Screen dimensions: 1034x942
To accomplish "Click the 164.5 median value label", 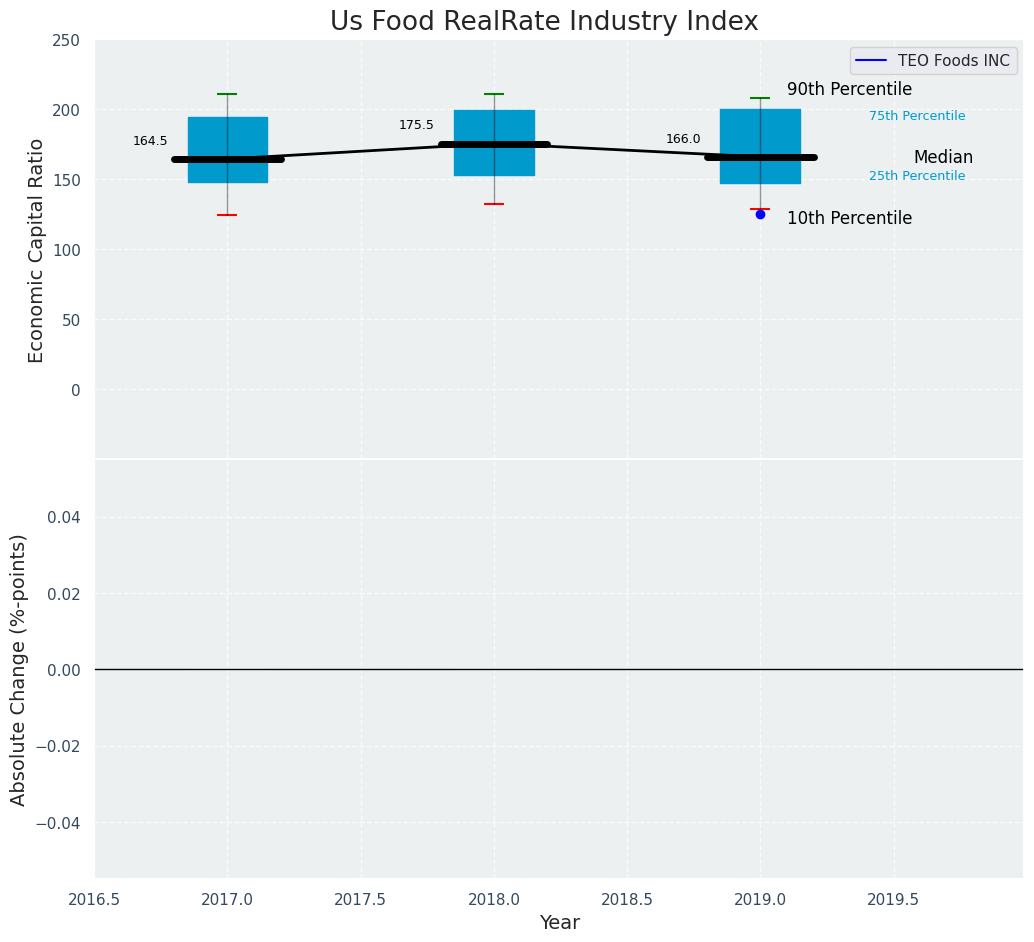I will (150, 141).
